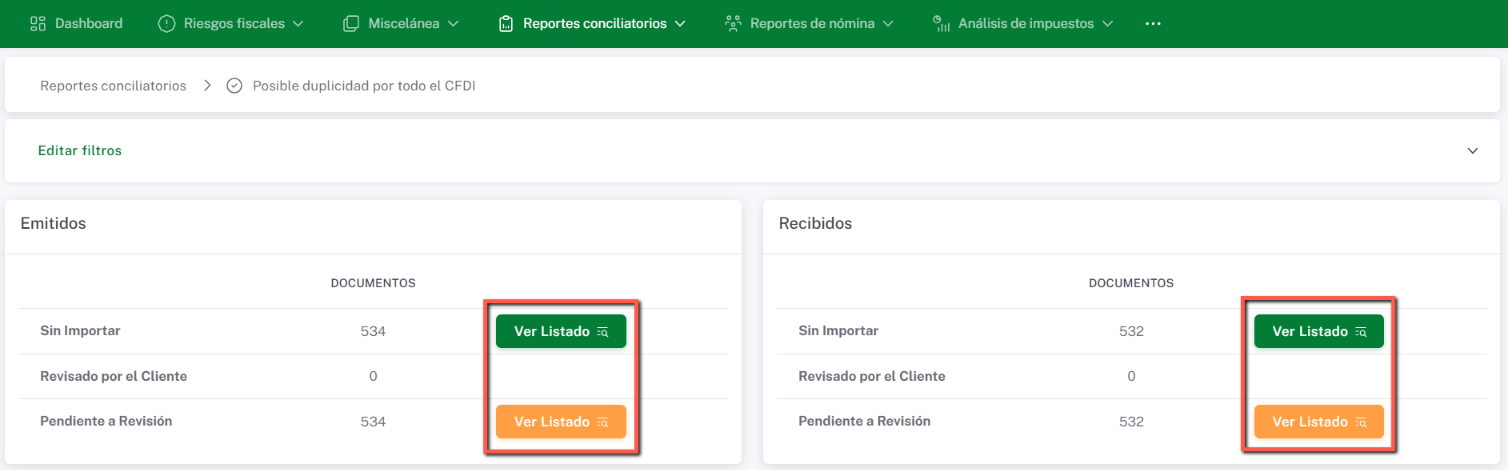Expand the Miscelánea dropdown menu
The image size is (1508, 470).
453,23
